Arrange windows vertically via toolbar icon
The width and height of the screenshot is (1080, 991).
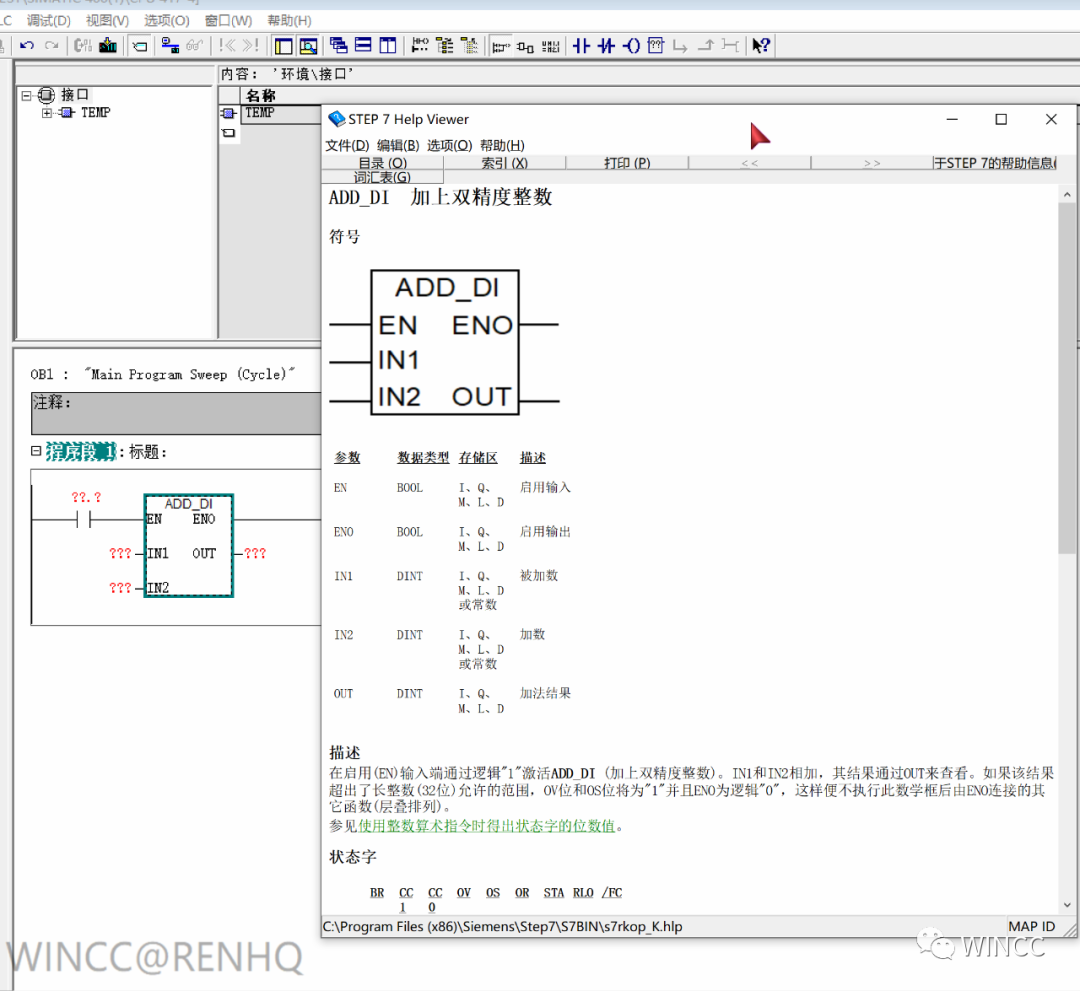pos(388,45)
